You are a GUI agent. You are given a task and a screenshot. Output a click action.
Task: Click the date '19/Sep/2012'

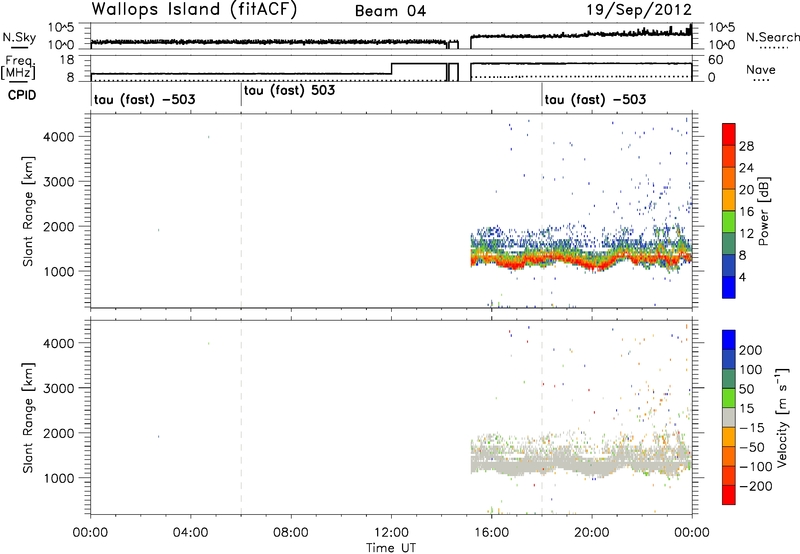pos(639,10)
